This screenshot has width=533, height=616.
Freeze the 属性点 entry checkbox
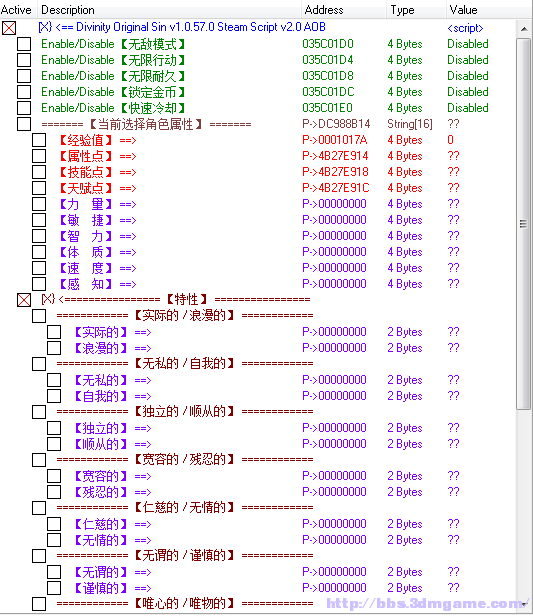39,156
